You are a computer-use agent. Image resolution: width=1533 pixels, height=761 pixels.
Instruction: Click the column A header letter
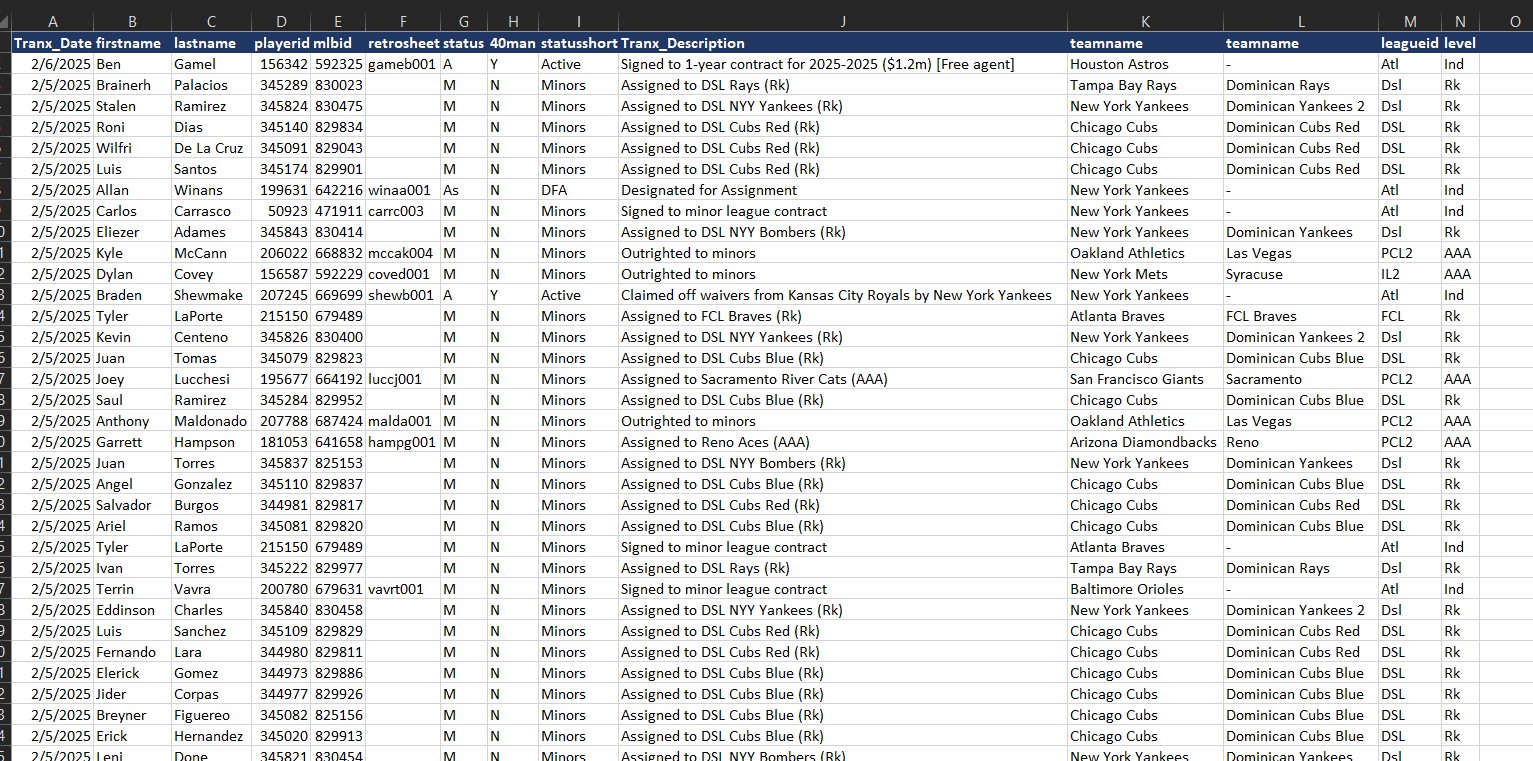click(x=53, y=21)
